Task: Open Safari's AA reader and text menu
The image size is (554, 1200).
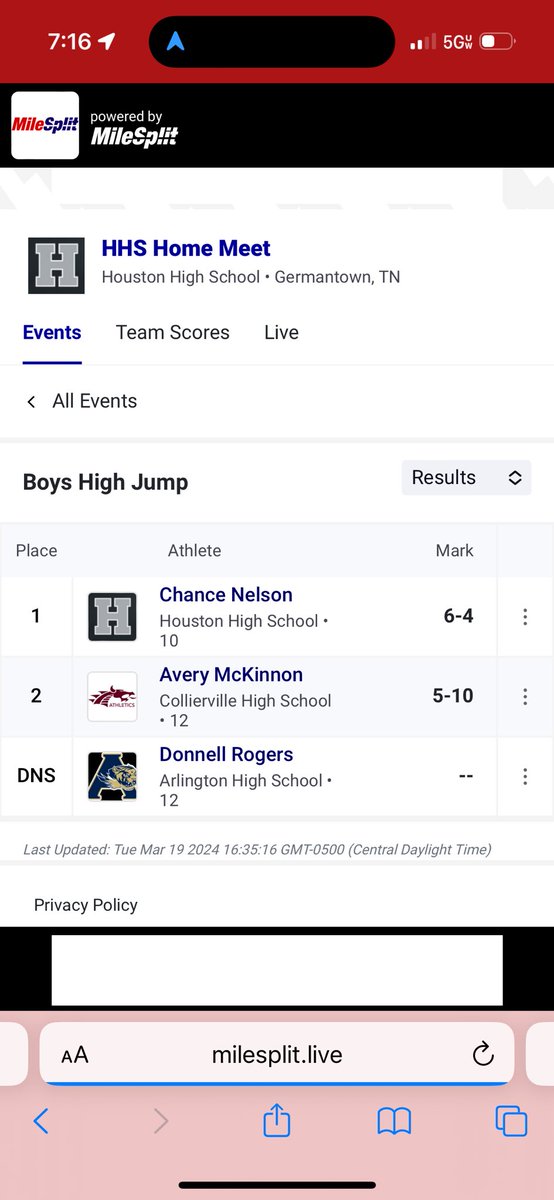Action: pos(75,1055)
